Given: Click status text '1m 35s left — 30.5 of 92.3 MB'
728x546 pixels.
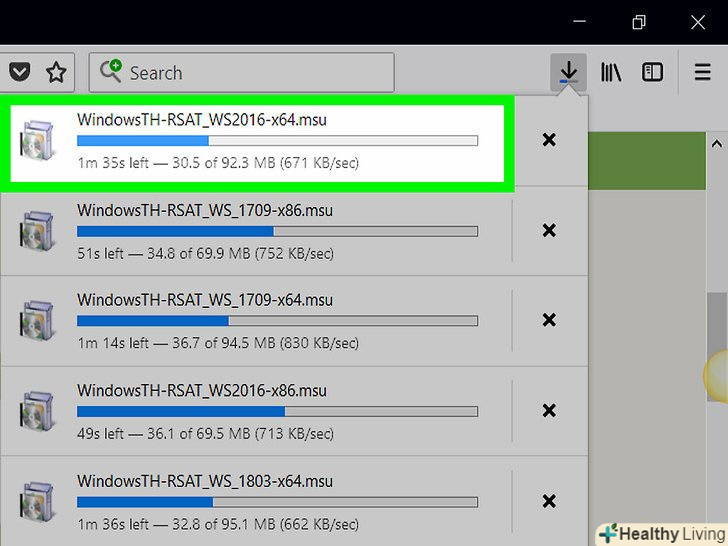Looking at the screenshot, I should pyautogui.click(x=176, y=163).
